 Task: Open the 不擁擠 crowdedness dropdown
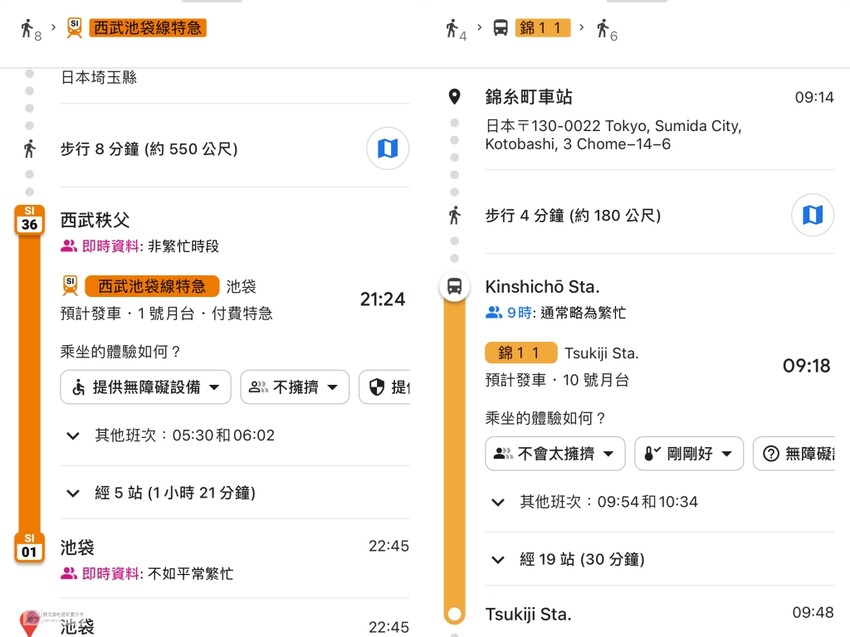point(294,387)
